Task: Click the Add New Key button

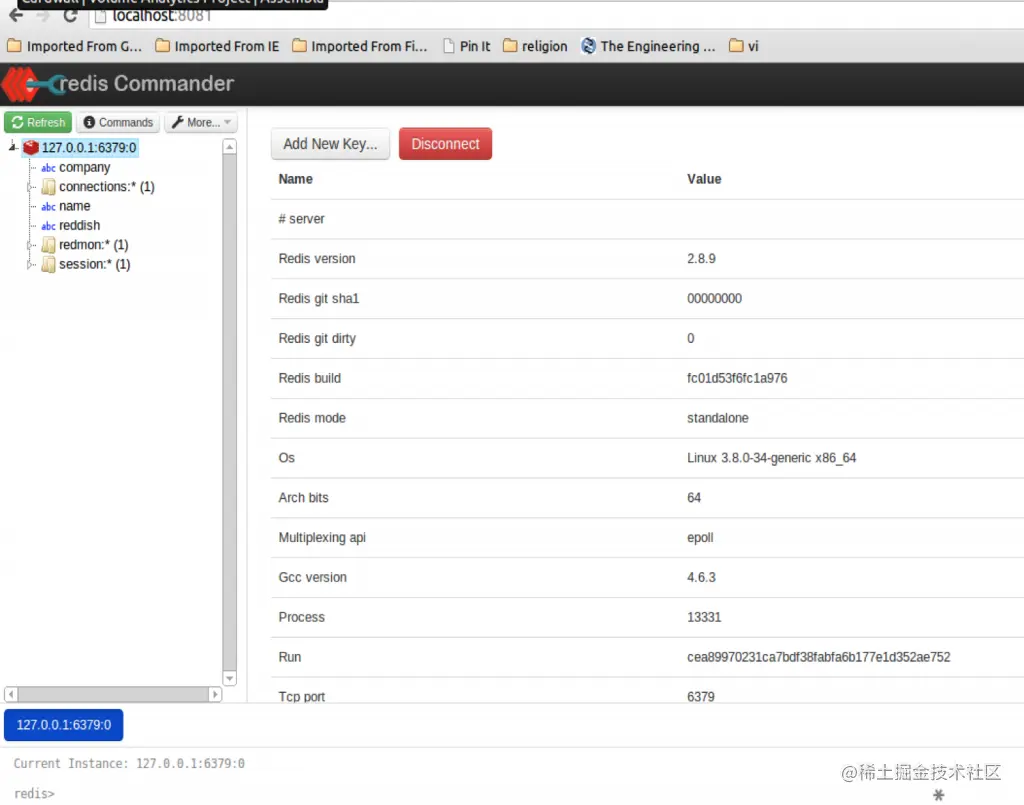Action: click(330, 143)
